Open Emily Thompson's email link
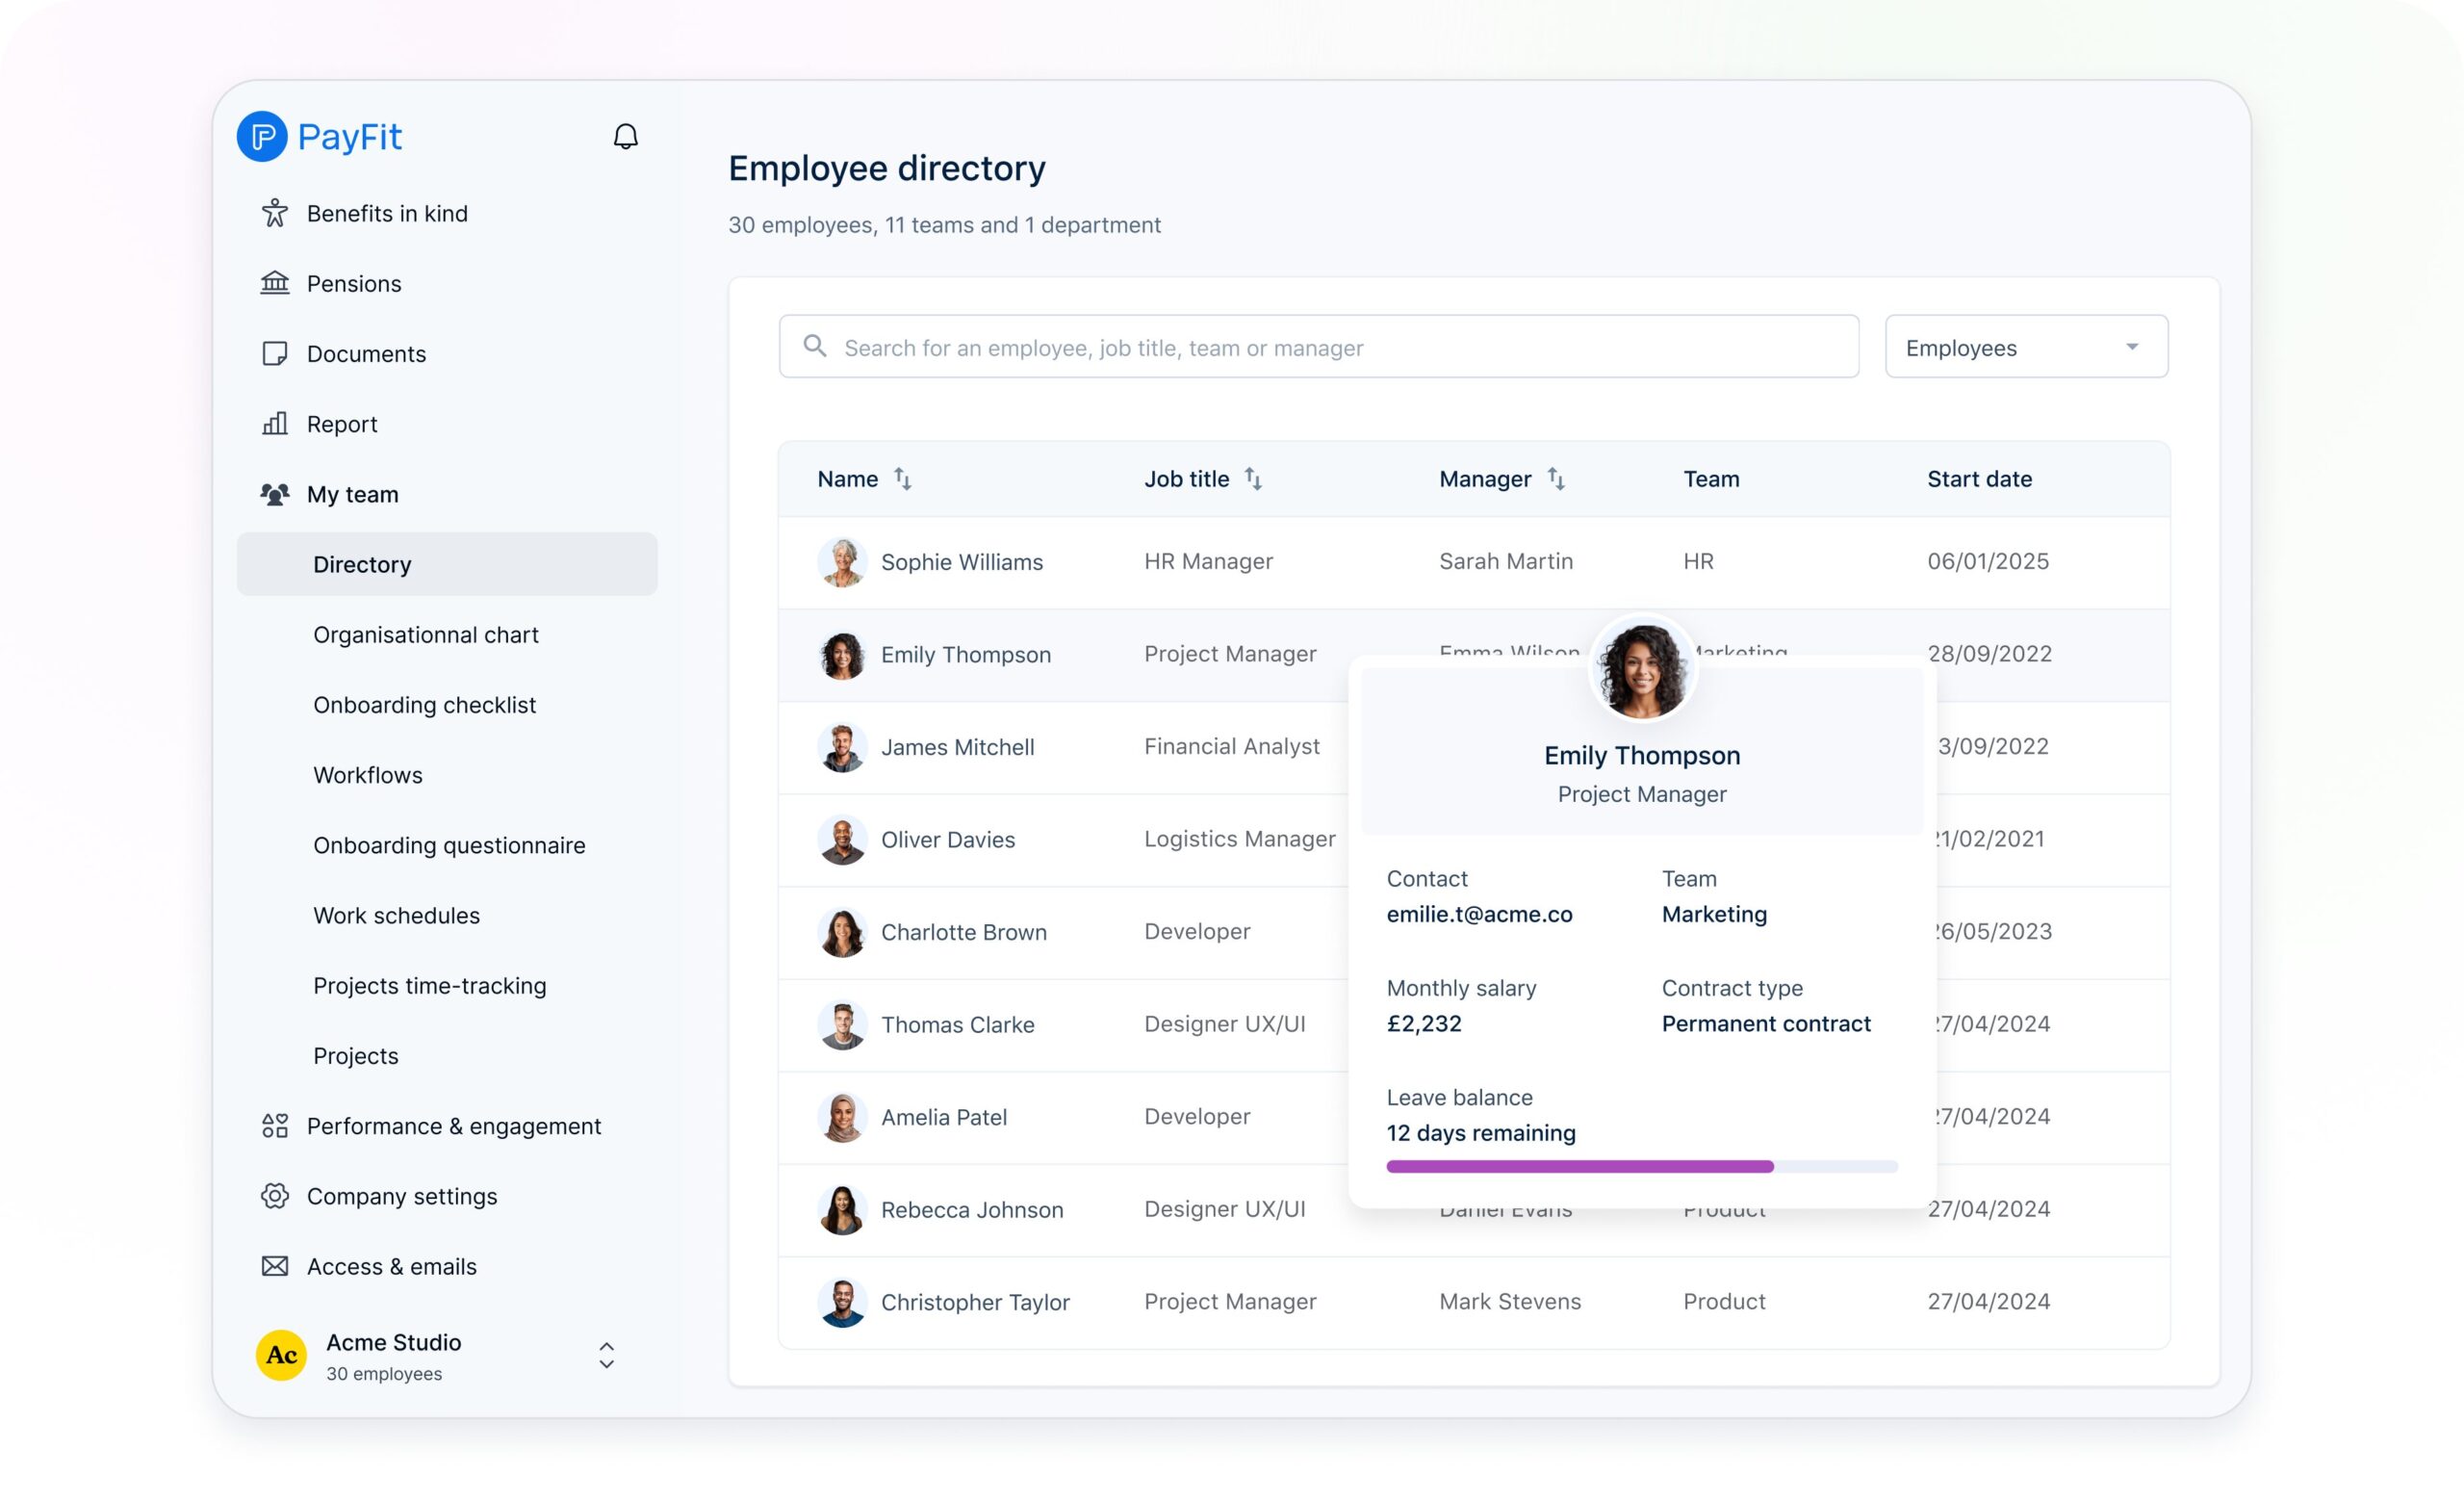The image size is (2464, 1501). point(1479,913)
